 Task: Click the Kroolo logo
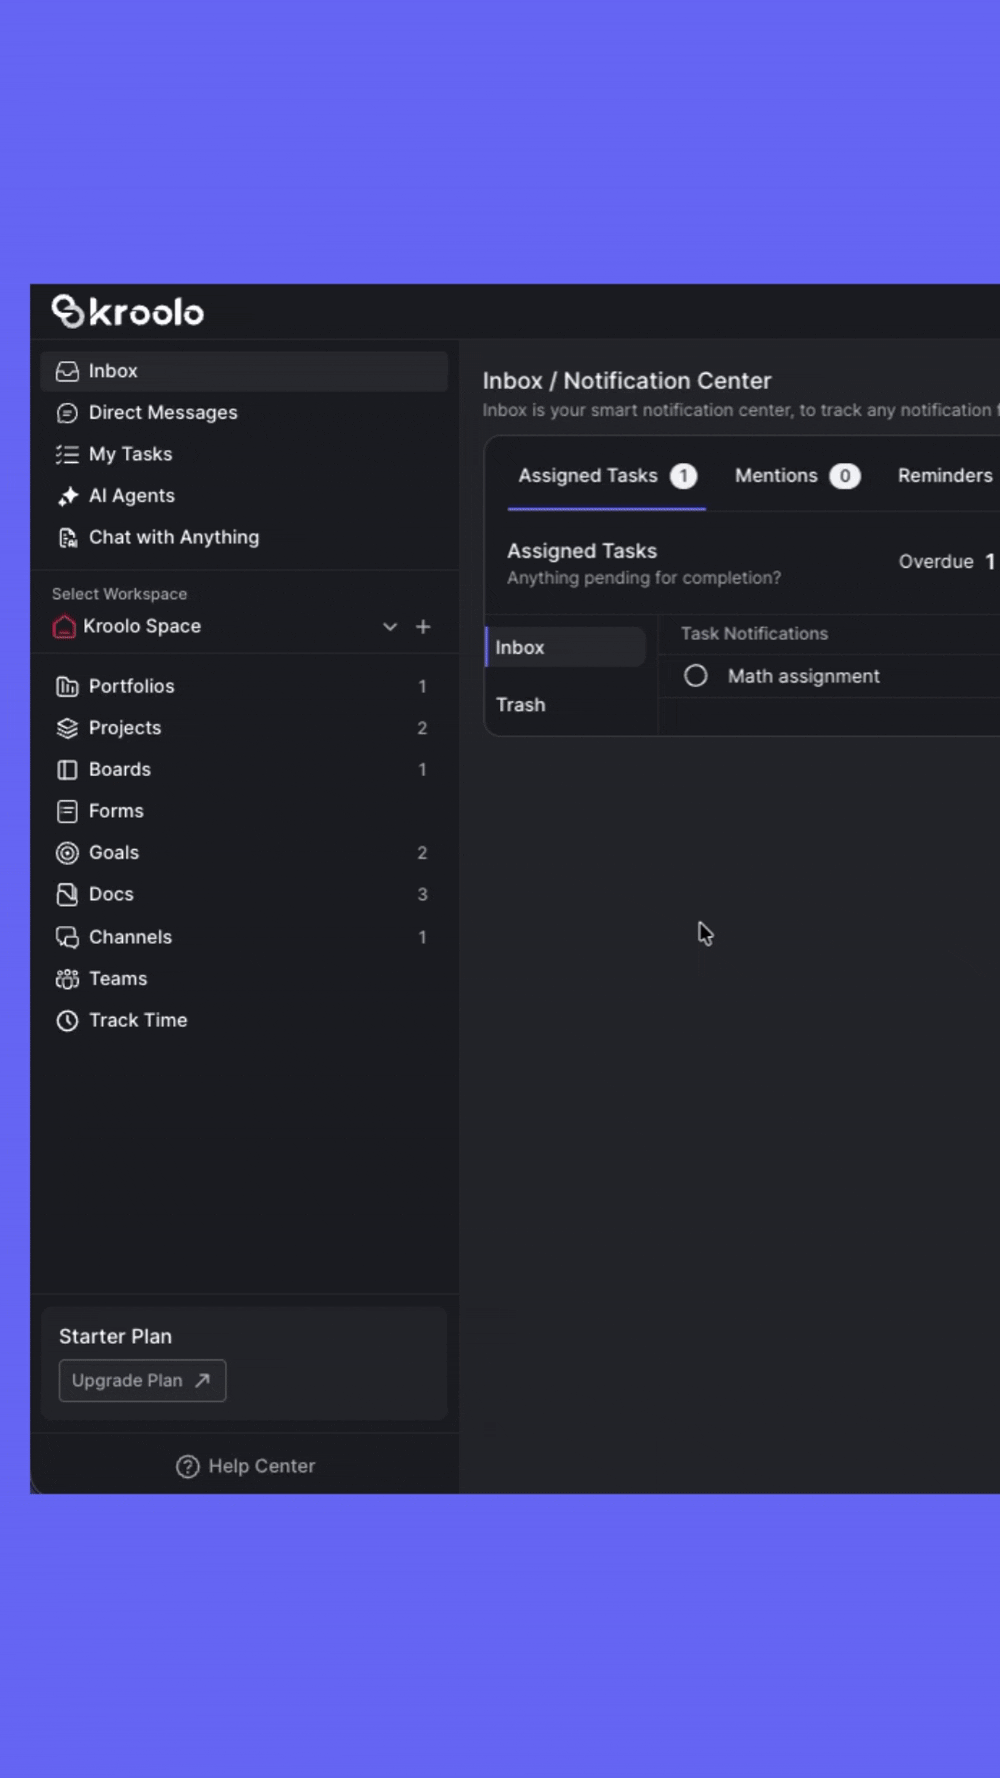click(x=128, y=312)
